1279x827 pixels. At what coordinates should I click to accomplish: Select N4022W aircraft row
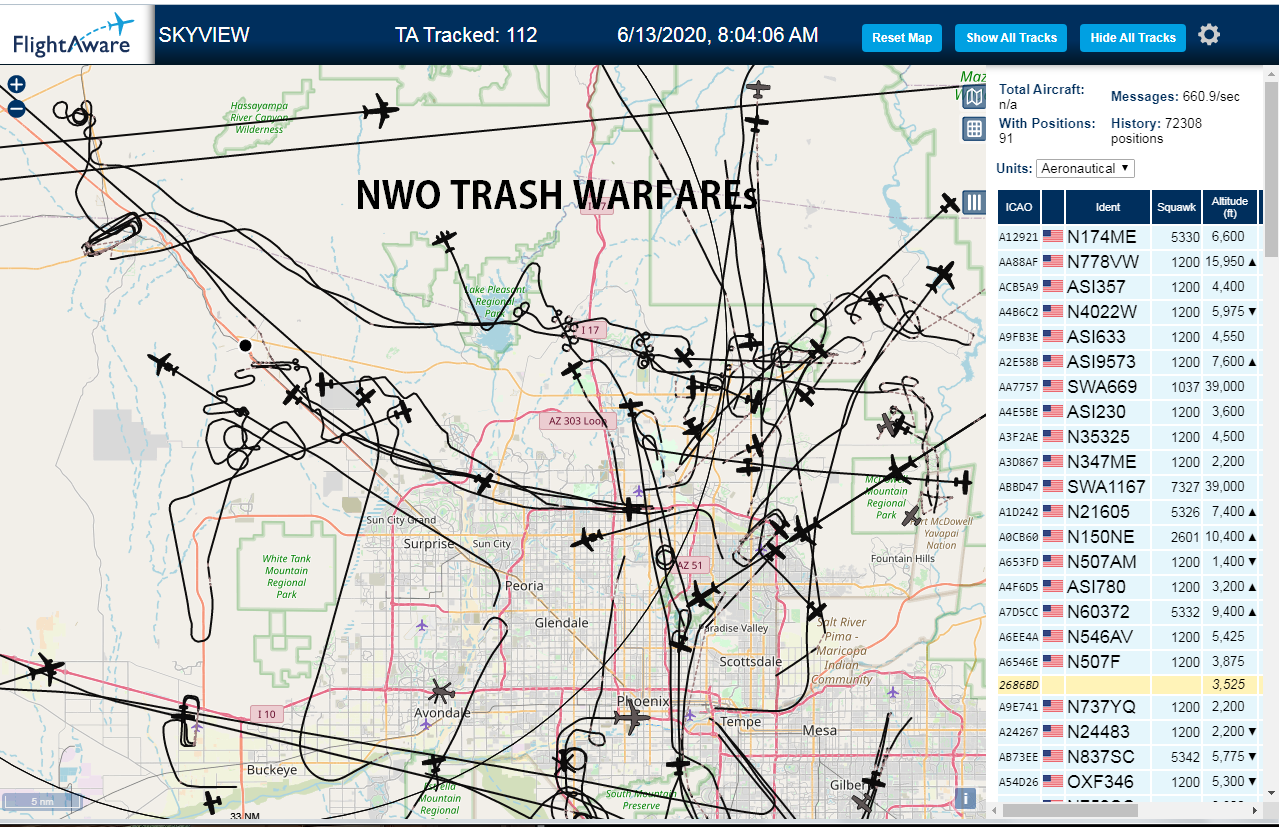point(1130,312)
